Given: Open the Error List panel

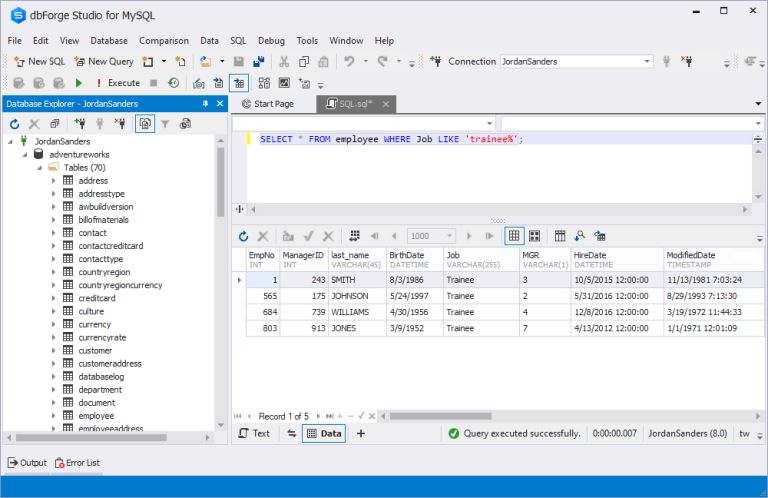Looking at the screenshot, I should (x=77, y=463).
